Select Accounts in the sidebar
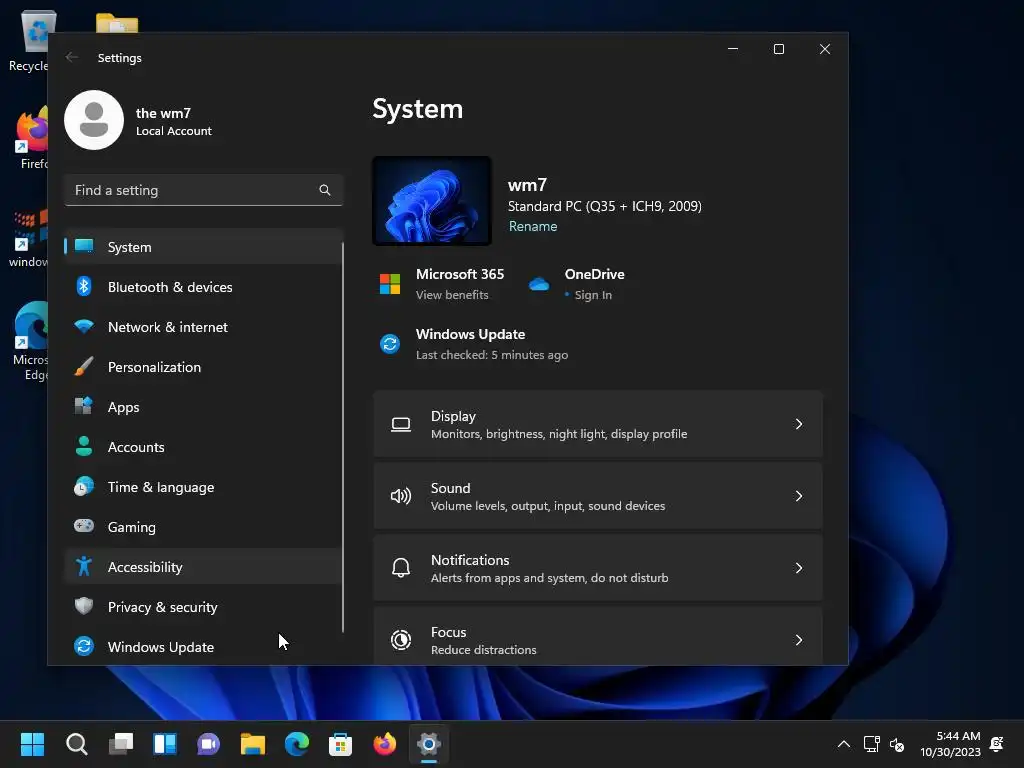 (203, 447)
